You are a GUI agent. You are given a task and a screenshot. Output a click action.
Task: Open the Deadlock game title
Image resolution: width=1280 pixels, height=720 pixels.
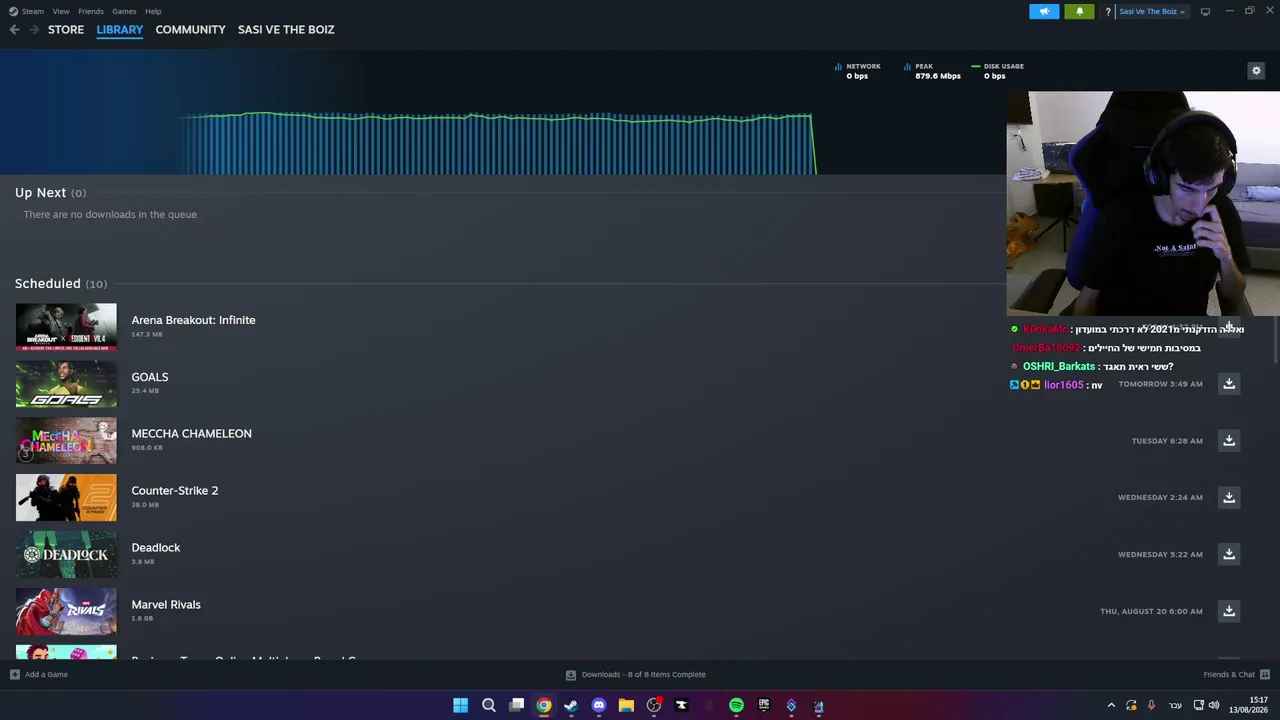(x=156, y=548)
